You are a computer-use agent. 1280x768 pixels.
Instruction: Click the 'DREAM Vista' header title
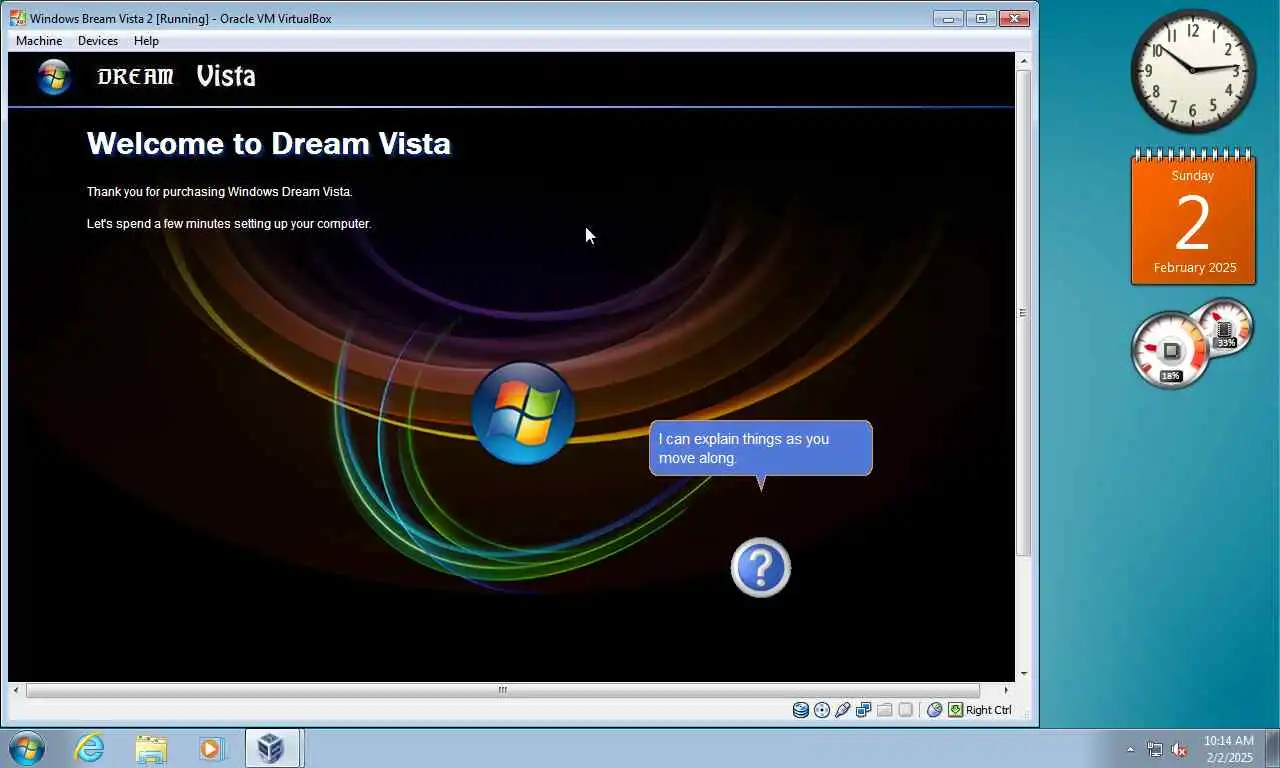point(176,76)
